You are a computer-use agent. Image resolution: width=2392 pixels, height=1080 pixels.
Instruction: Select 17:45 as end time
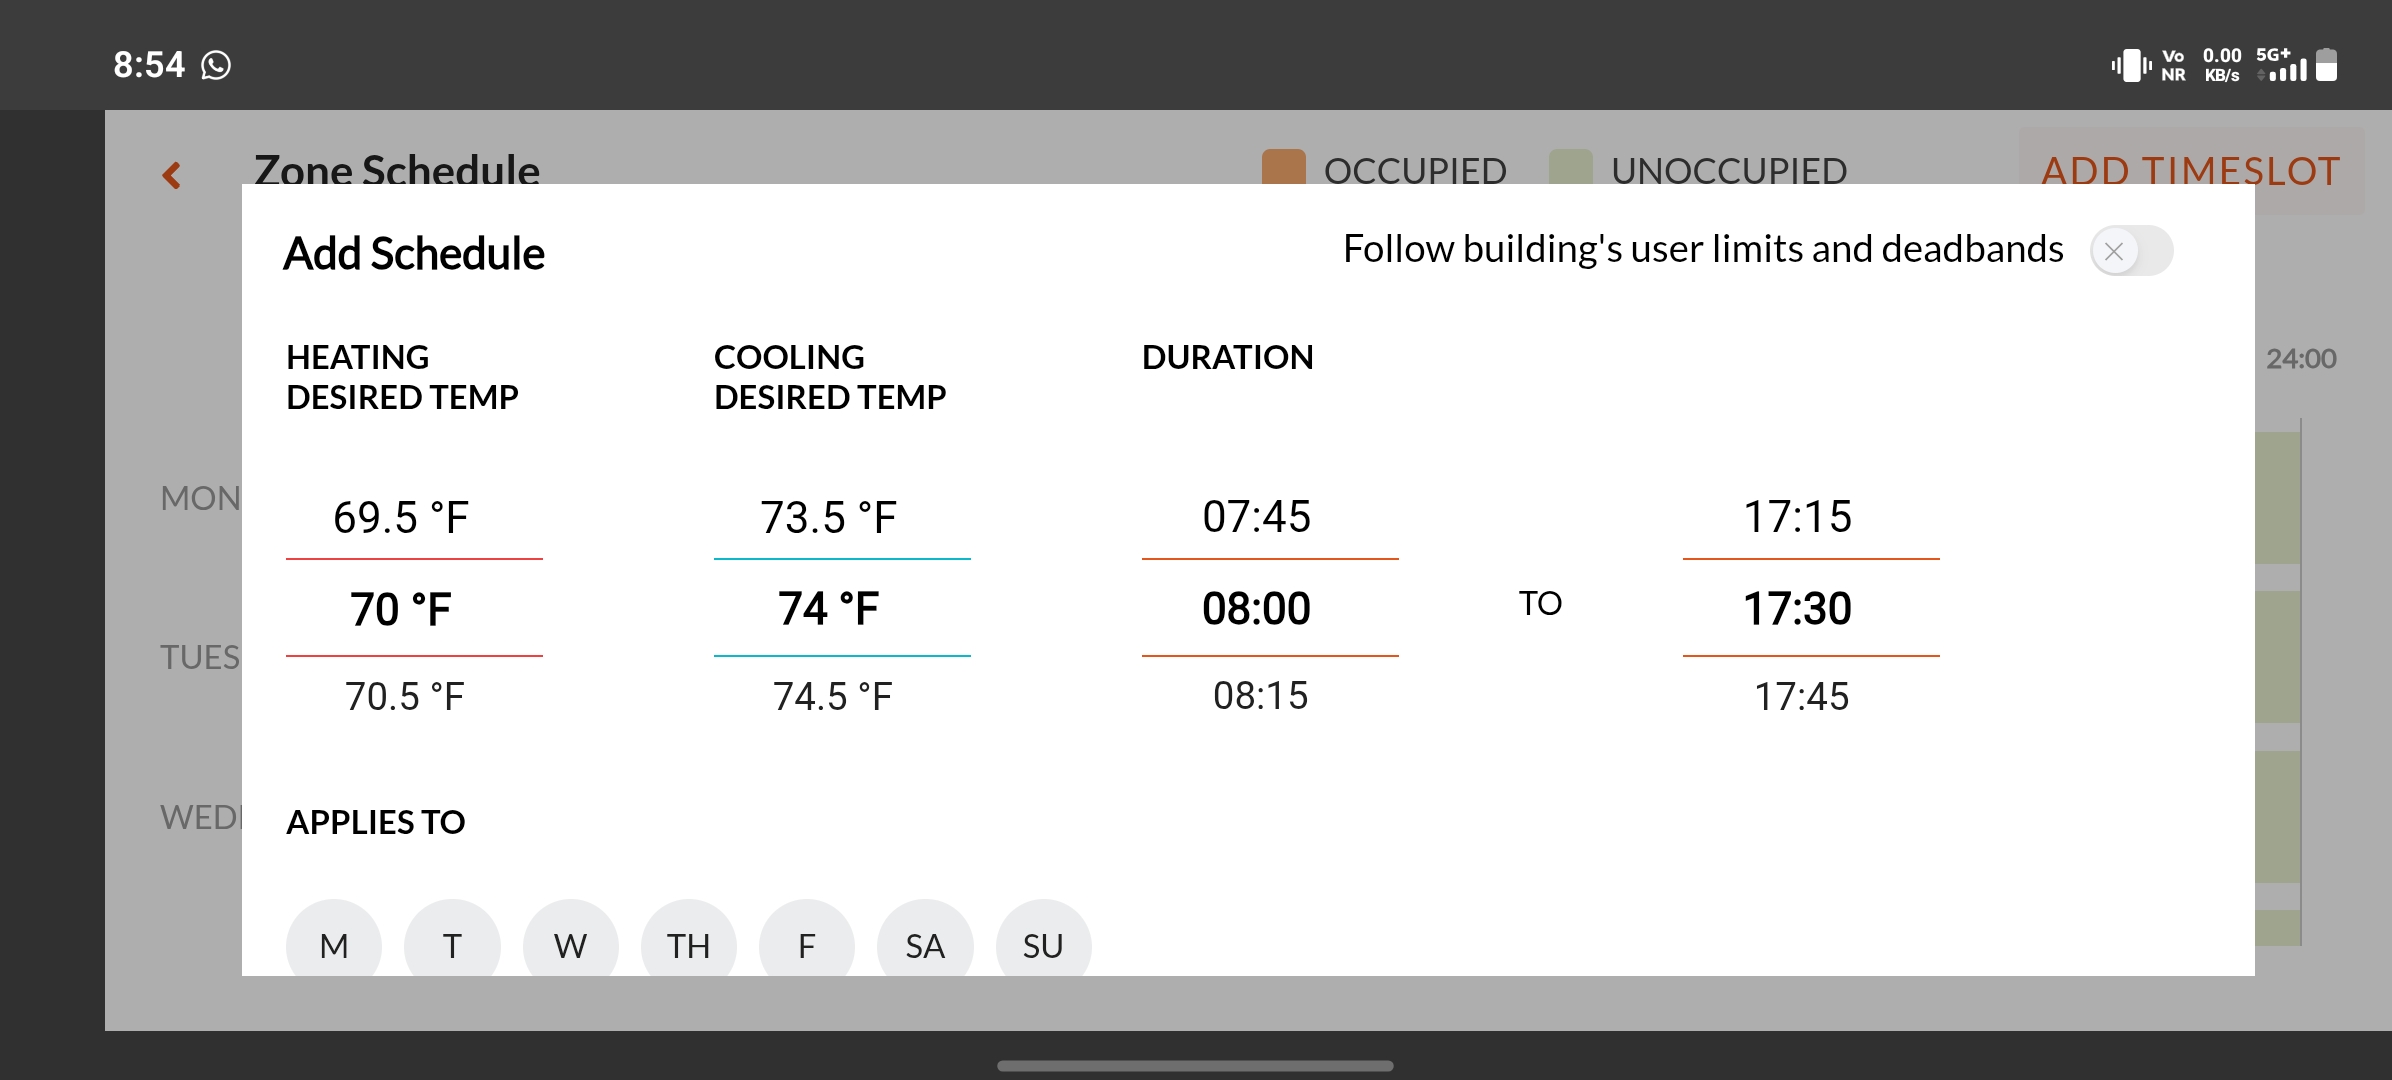(1802, 696)
